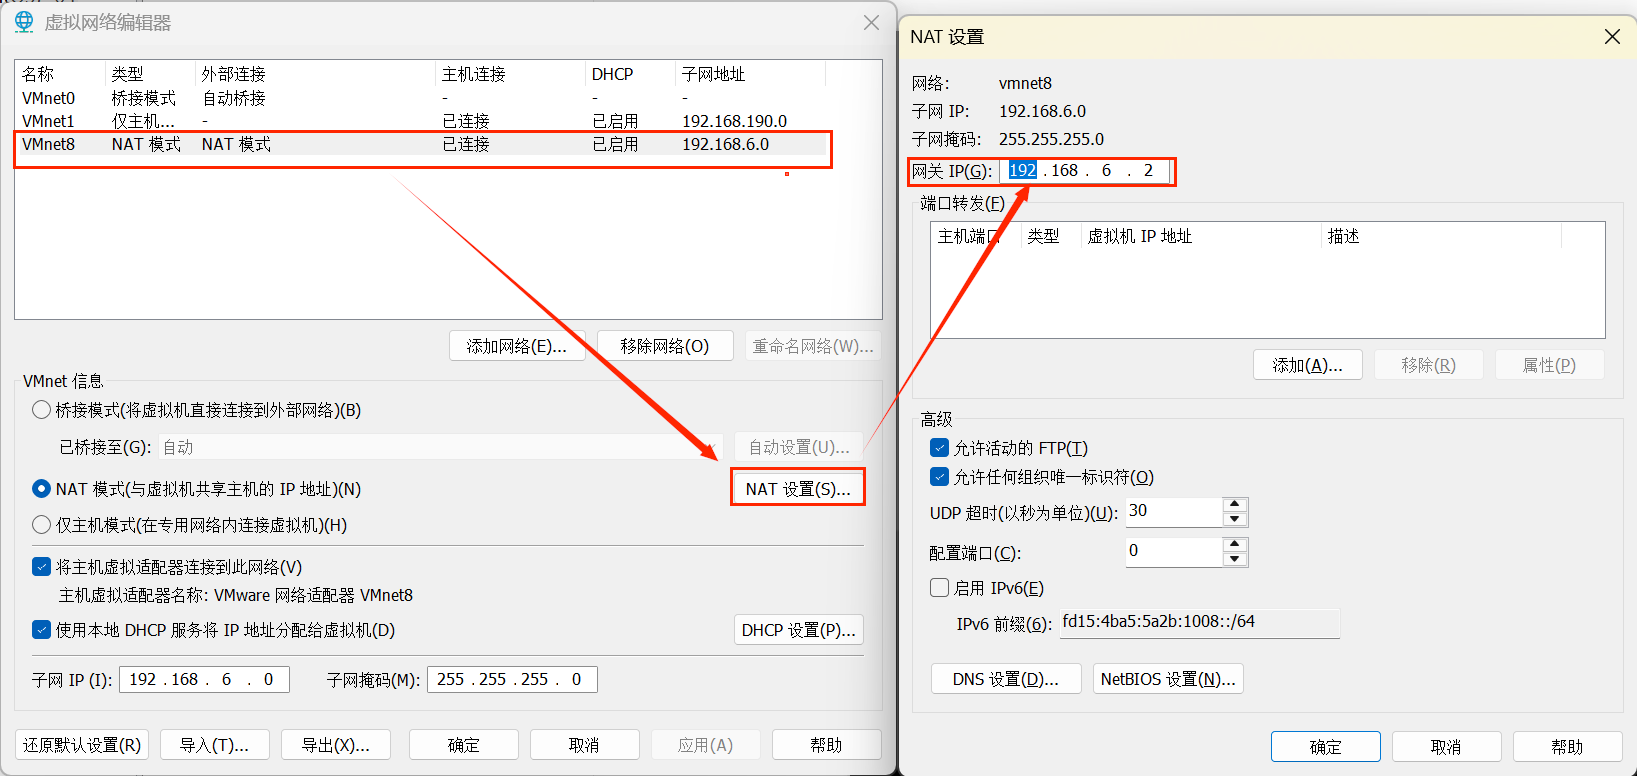The width and height of the screenshot is (1637, 776).
Task: Close the NAT 设置 dialog
Action: (x=1612, y=37)
